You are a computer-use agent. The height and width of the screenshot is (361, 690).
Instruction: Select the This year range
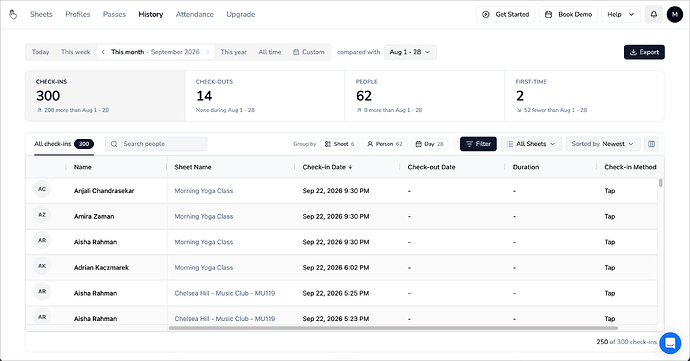(x=233, y=52)
